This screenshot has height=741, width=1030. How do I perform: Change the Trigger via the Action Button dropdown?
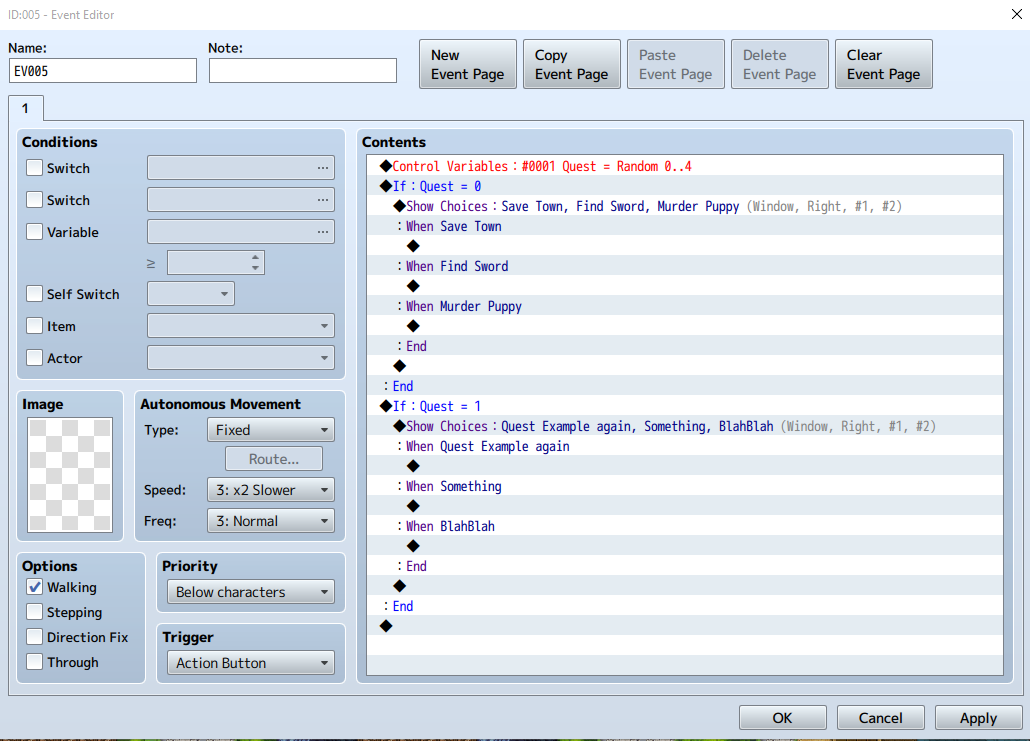click(250, 662)
